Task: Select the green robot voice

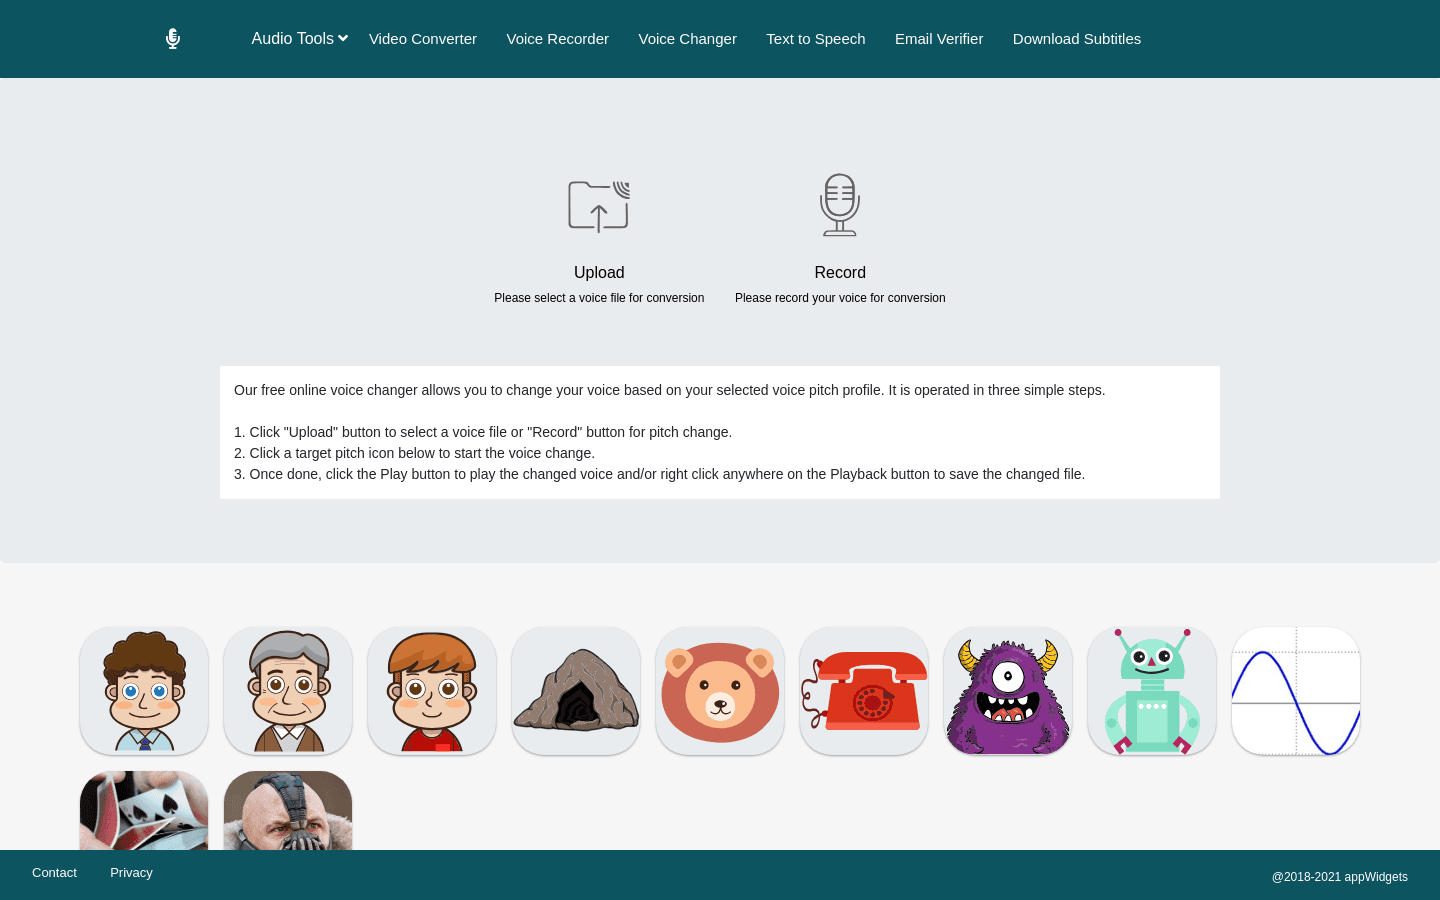Action: point(1152,691)
